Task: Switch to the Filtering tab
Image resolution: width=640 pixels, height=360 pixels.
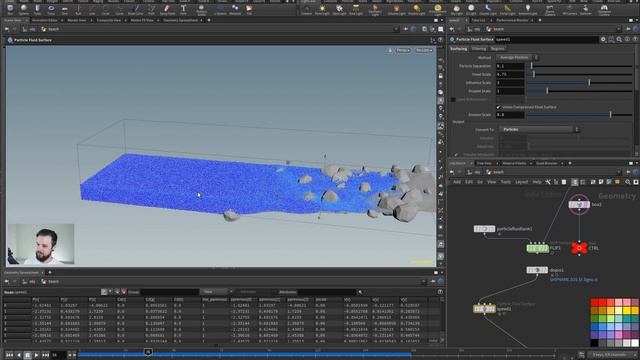Action: [479, 49]
